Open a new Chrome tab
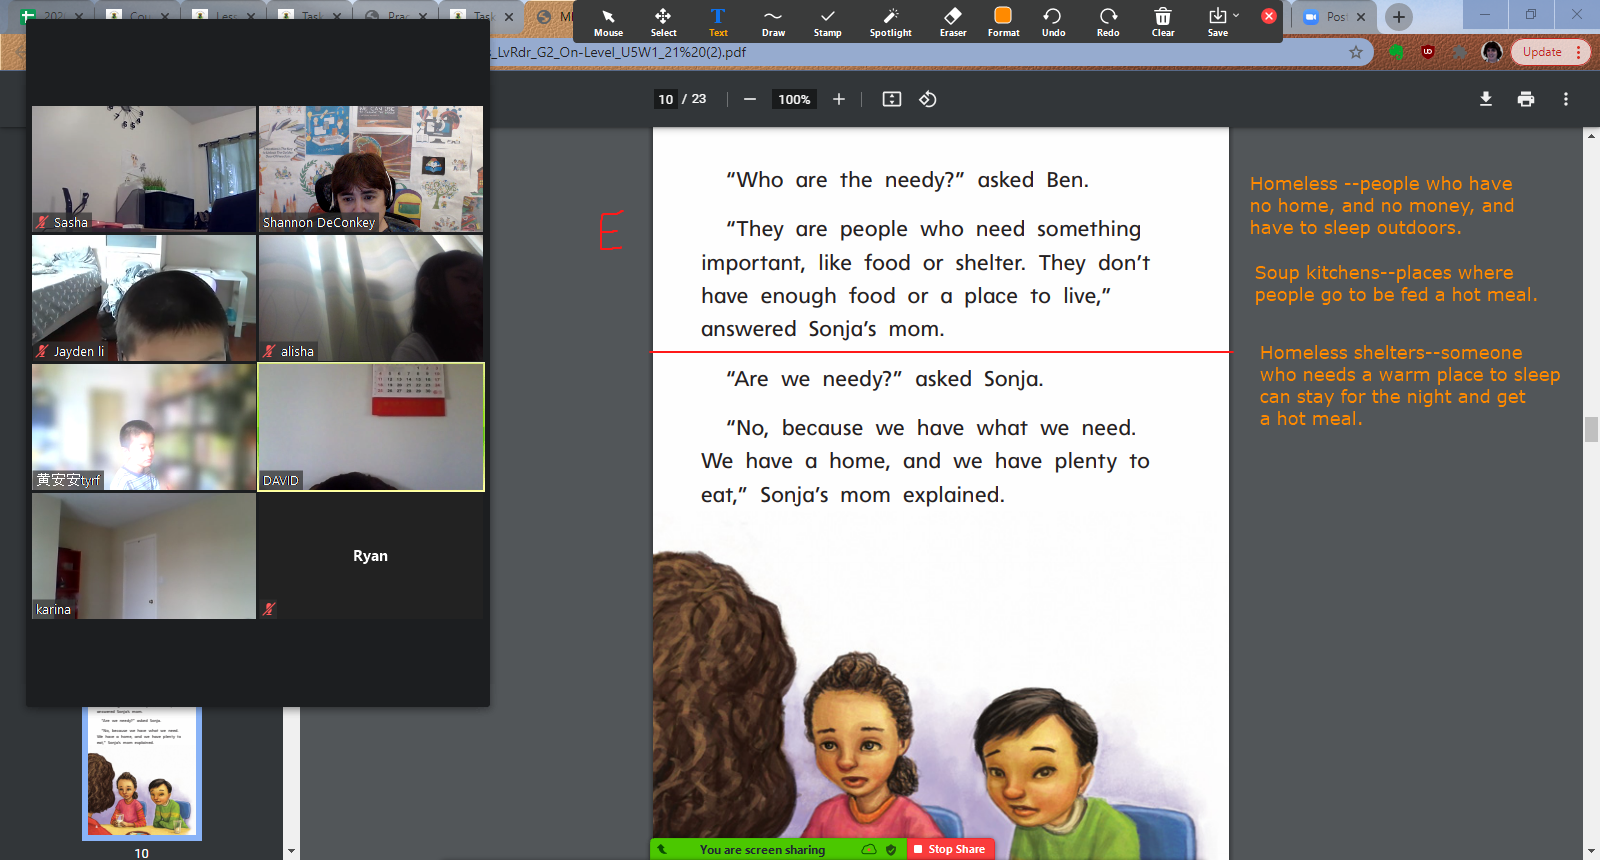Viewport: 1600px width, 860px height. pos(1399,17)
